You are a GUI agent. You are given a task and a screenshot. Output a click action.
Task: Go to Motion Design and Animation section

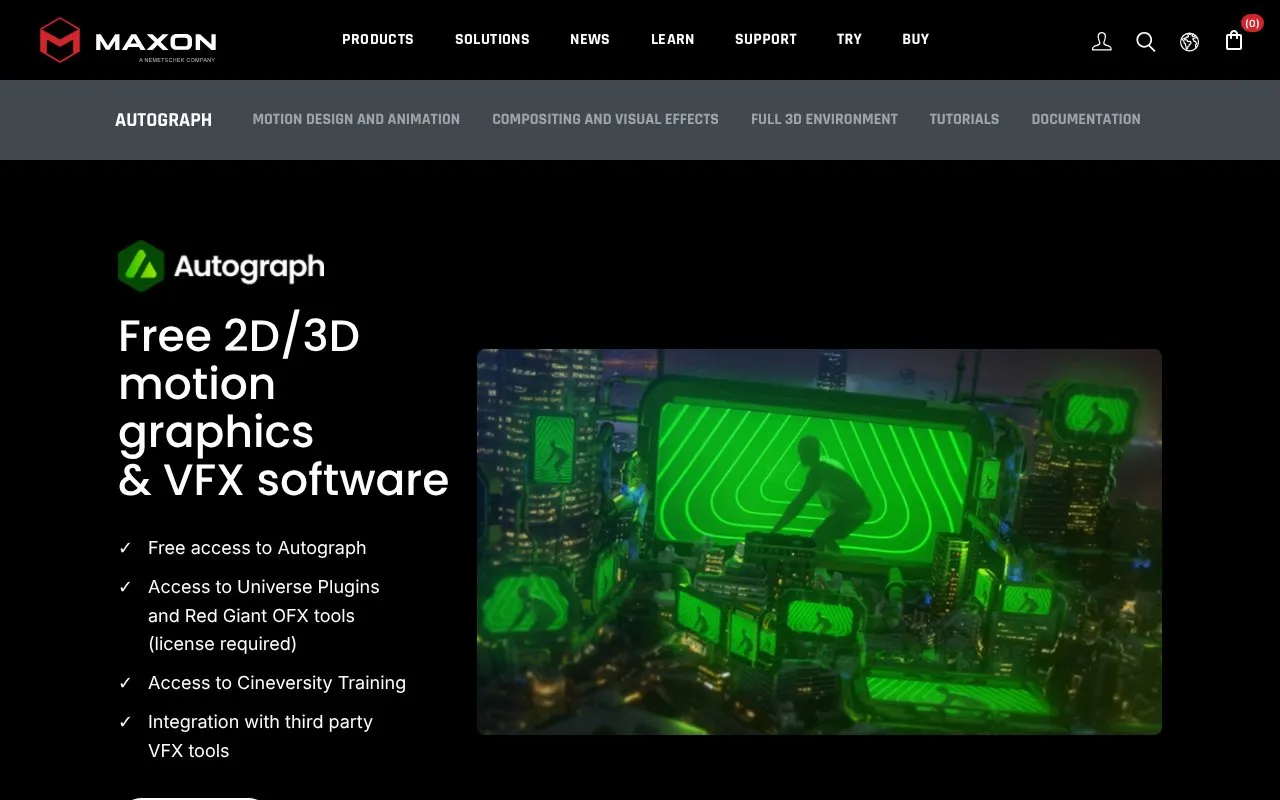356,119
